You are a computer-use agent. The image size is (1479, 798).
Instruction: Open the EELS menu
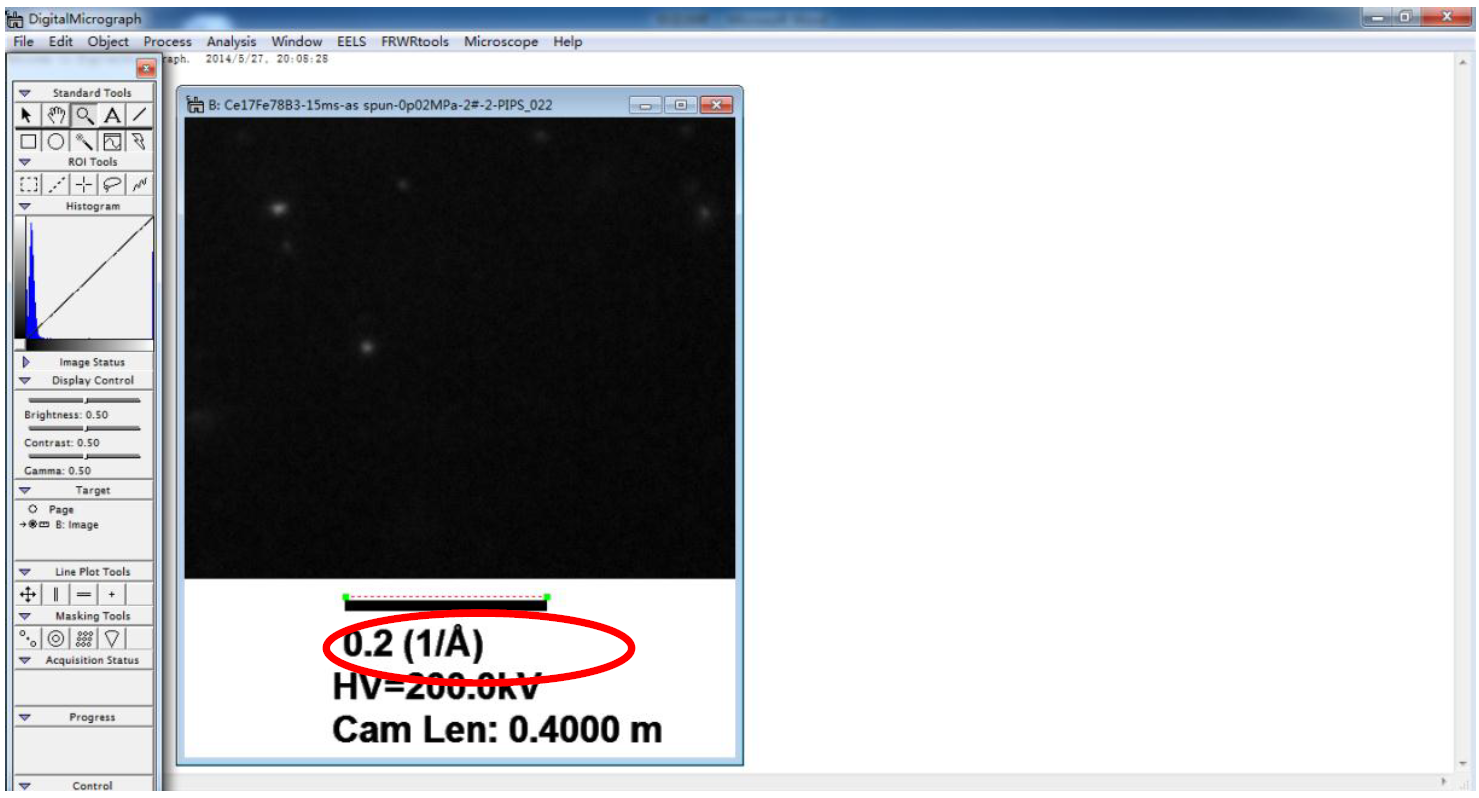click(x=352, y=42)
